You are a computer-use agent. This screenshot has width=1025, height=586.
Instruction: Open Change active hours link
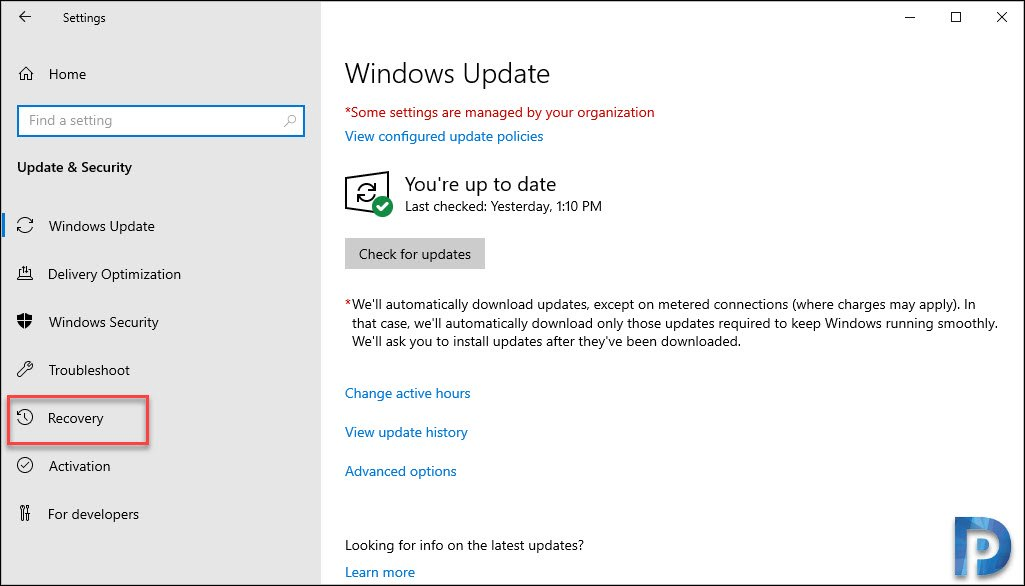(x=407, y=393)
